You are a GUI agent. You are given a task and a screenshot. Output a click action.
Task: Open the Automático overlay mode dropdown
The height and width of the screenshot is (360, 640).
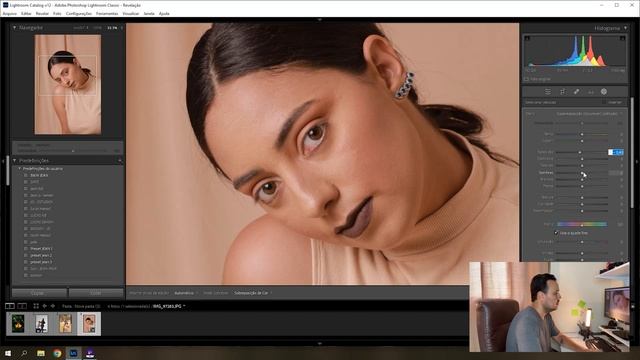click(x=186, y=293)
